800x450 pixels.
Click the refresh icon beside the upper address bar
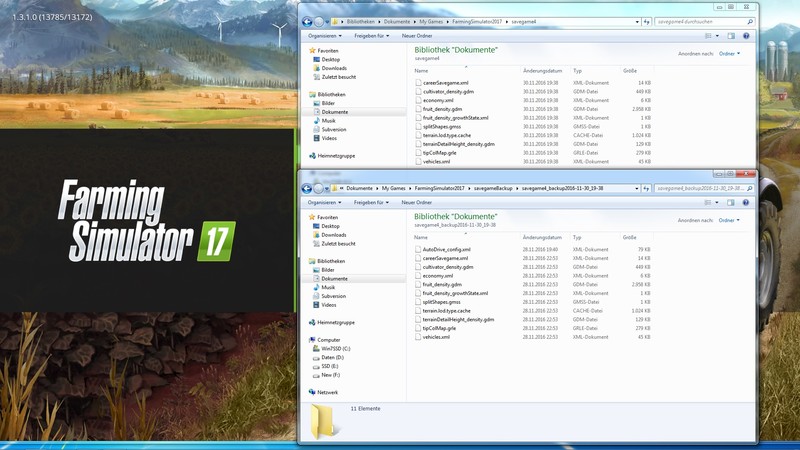coord(646,21)
